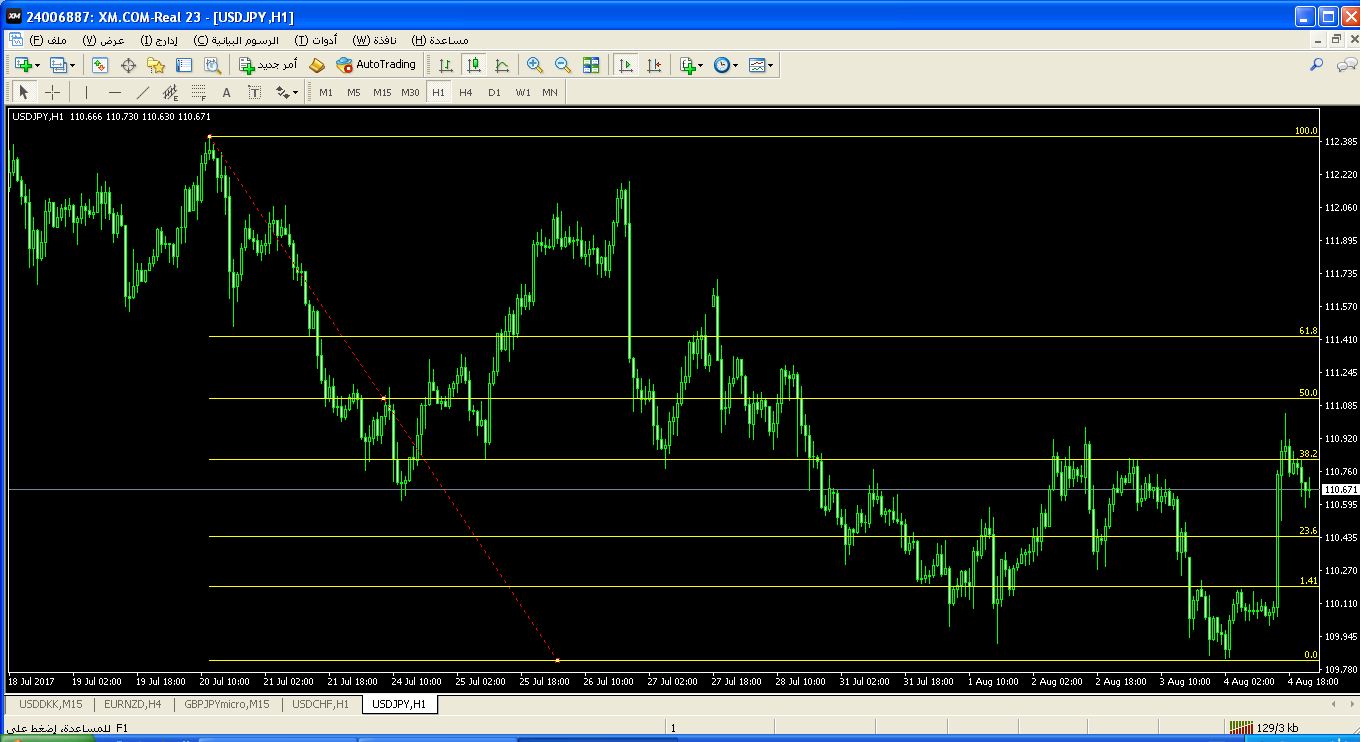Show the Navigator panel (folder star icon)

click(156, 65)
